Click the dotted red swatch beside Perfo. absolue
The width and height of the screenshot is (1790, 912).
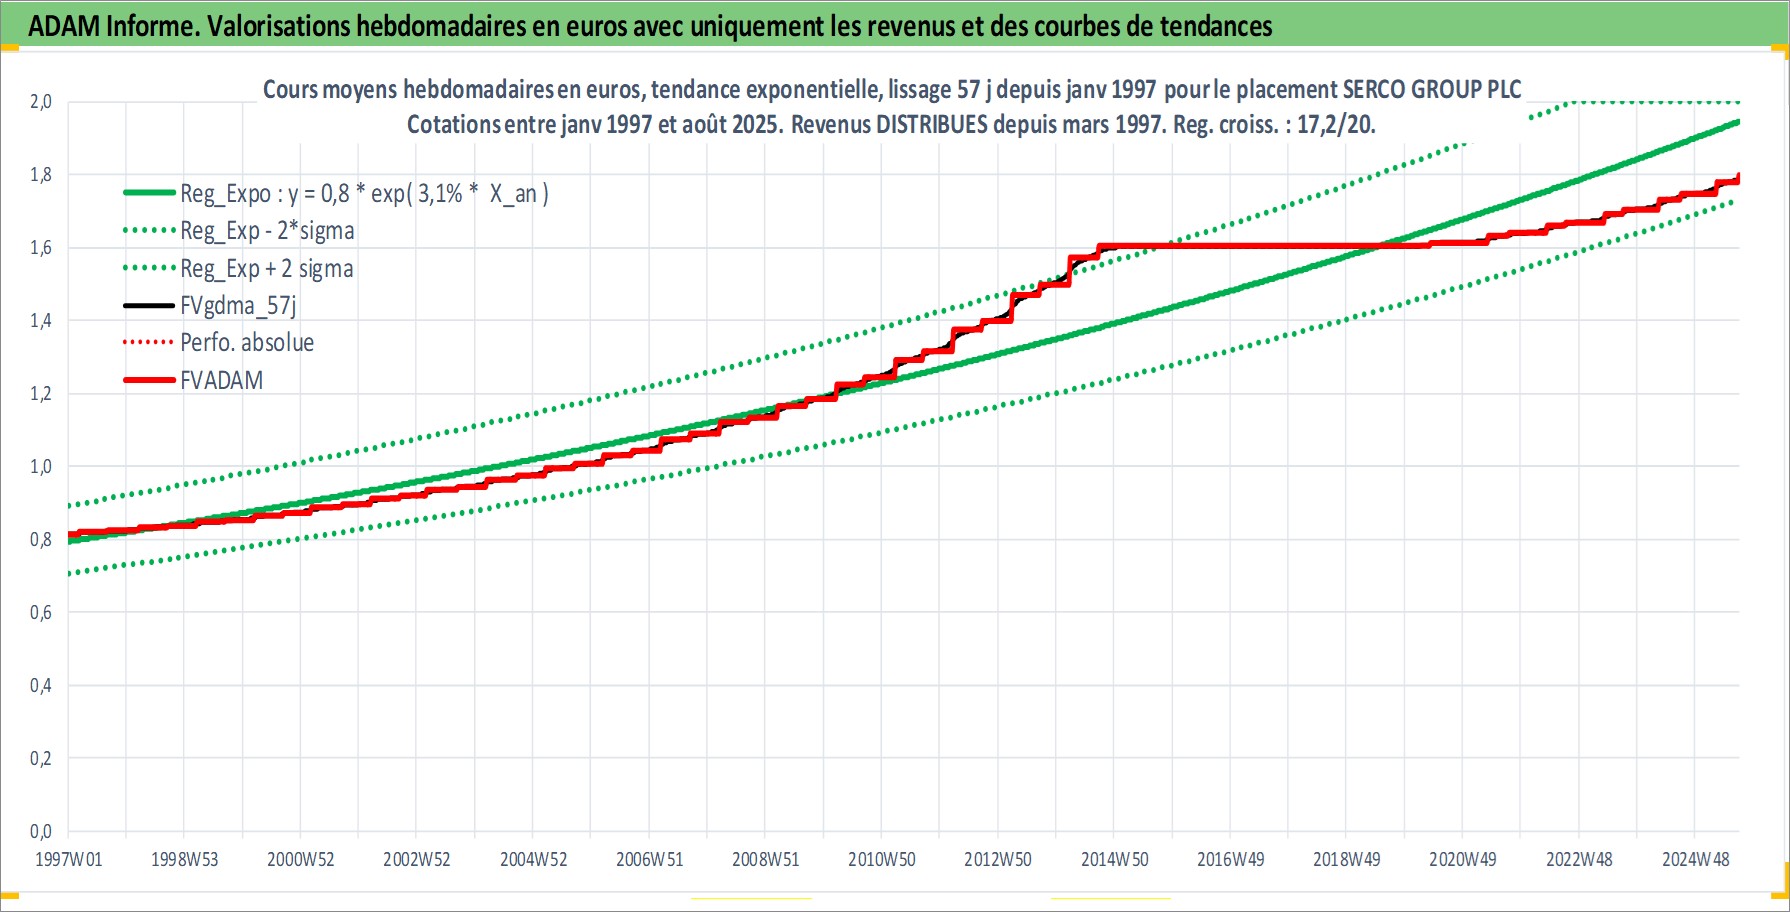149,342
